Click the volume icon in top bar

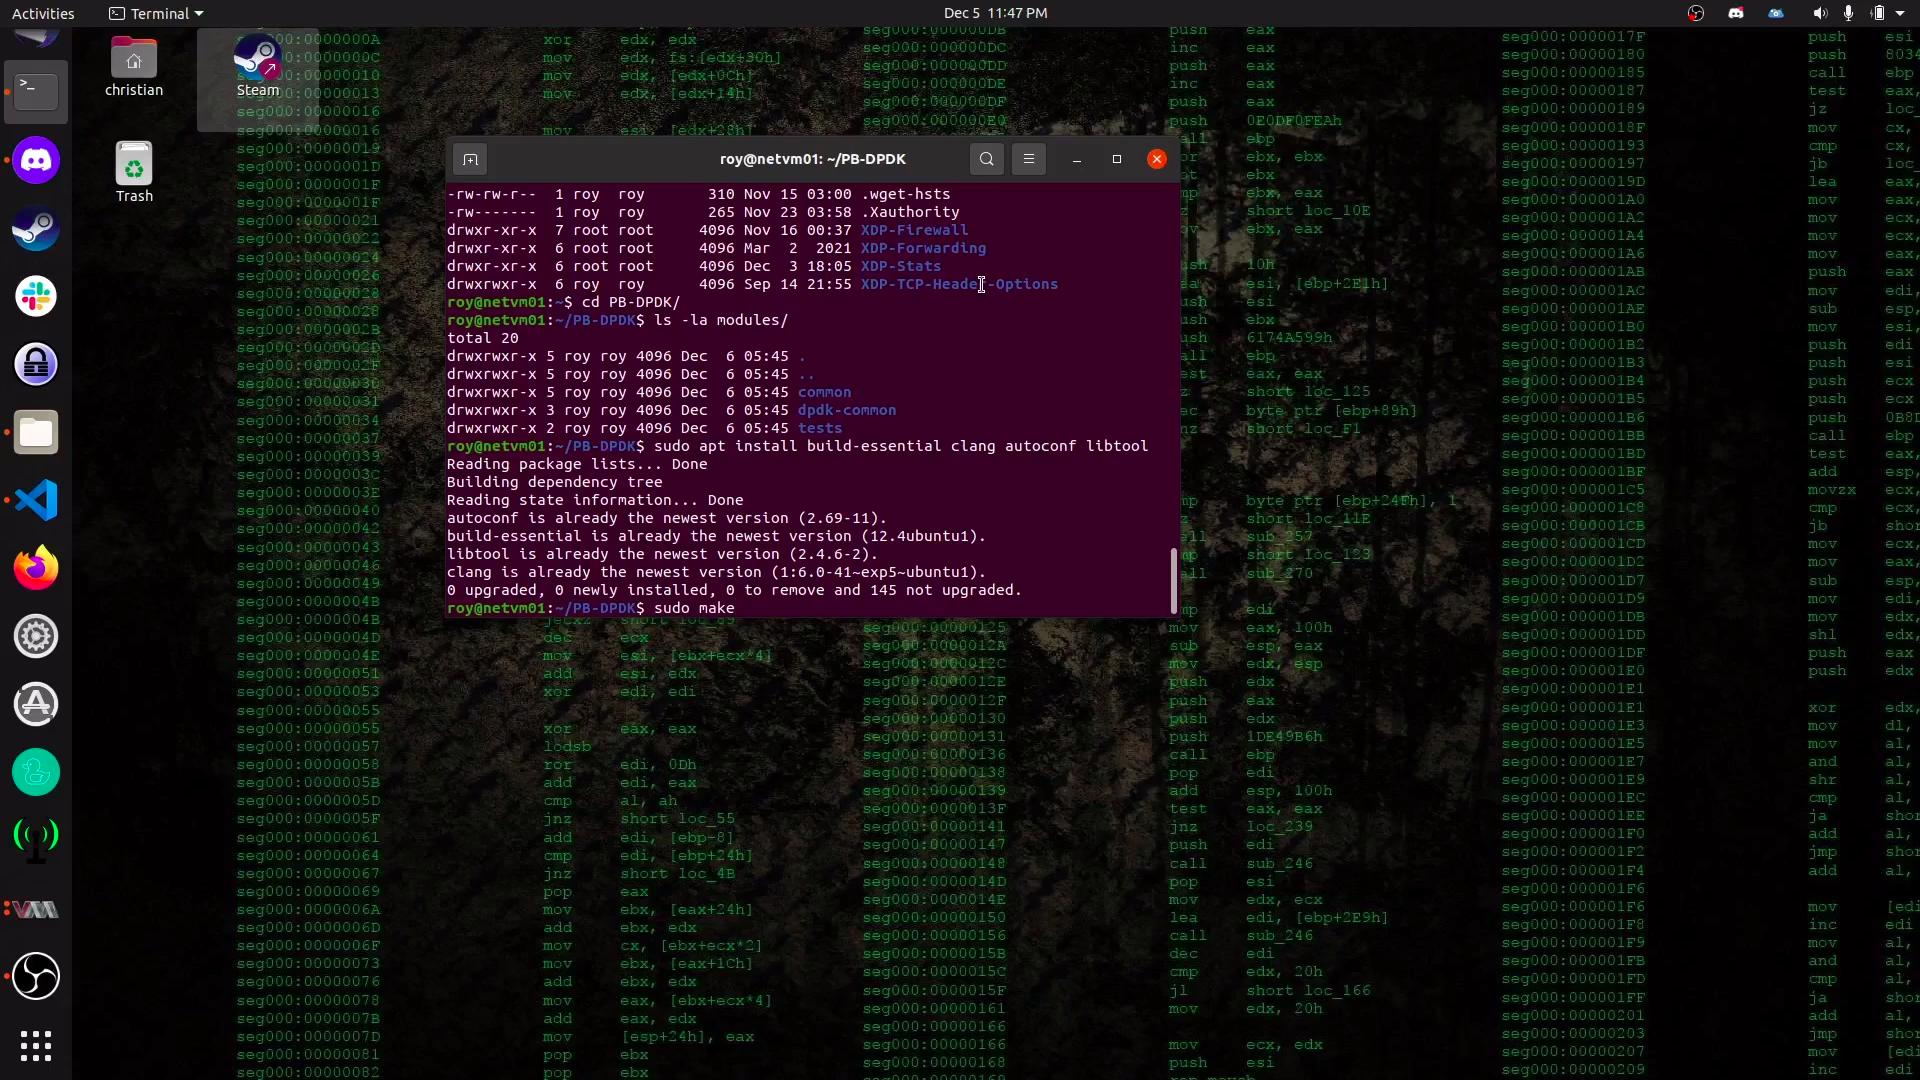pos(1819,13)
